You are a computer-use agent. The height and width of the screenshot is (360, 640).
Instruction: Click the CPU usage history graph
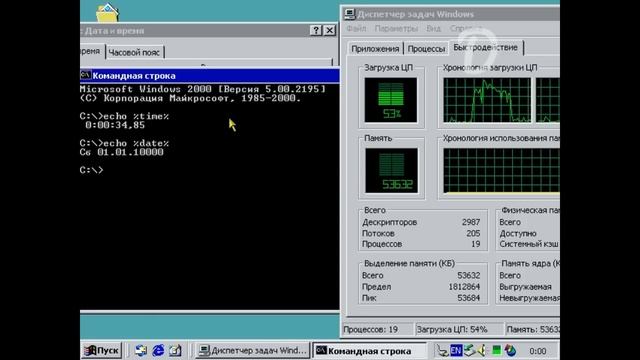click(487, 100)
